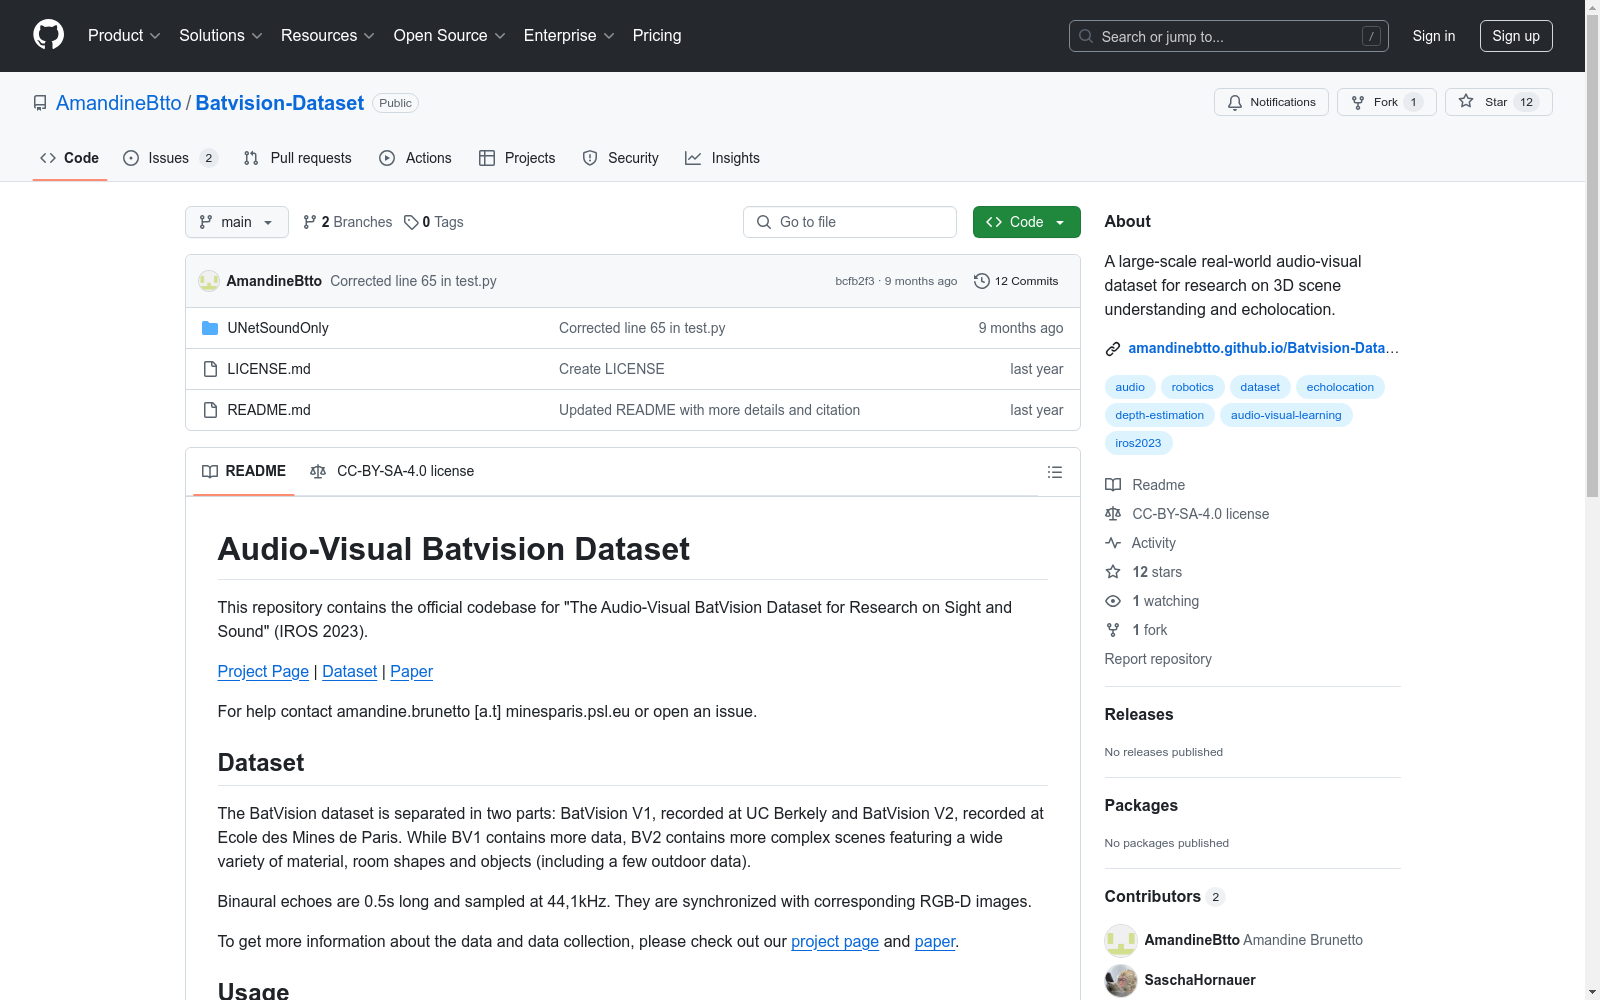Viewport: 1600px width, 1000px height.
Task: Click the fork icon next to 1 fork
Action: coord(1113,630)
